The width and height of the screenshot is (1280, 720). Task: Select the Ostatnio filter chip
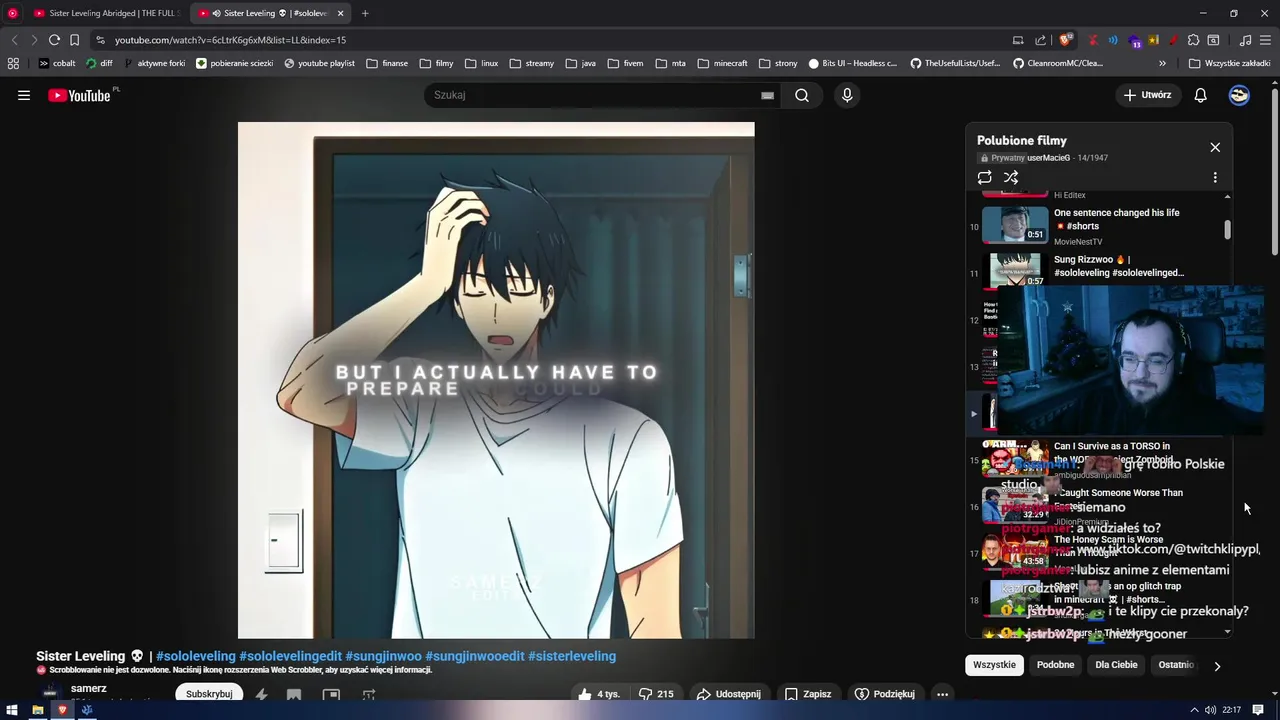tap(1176, 665)
